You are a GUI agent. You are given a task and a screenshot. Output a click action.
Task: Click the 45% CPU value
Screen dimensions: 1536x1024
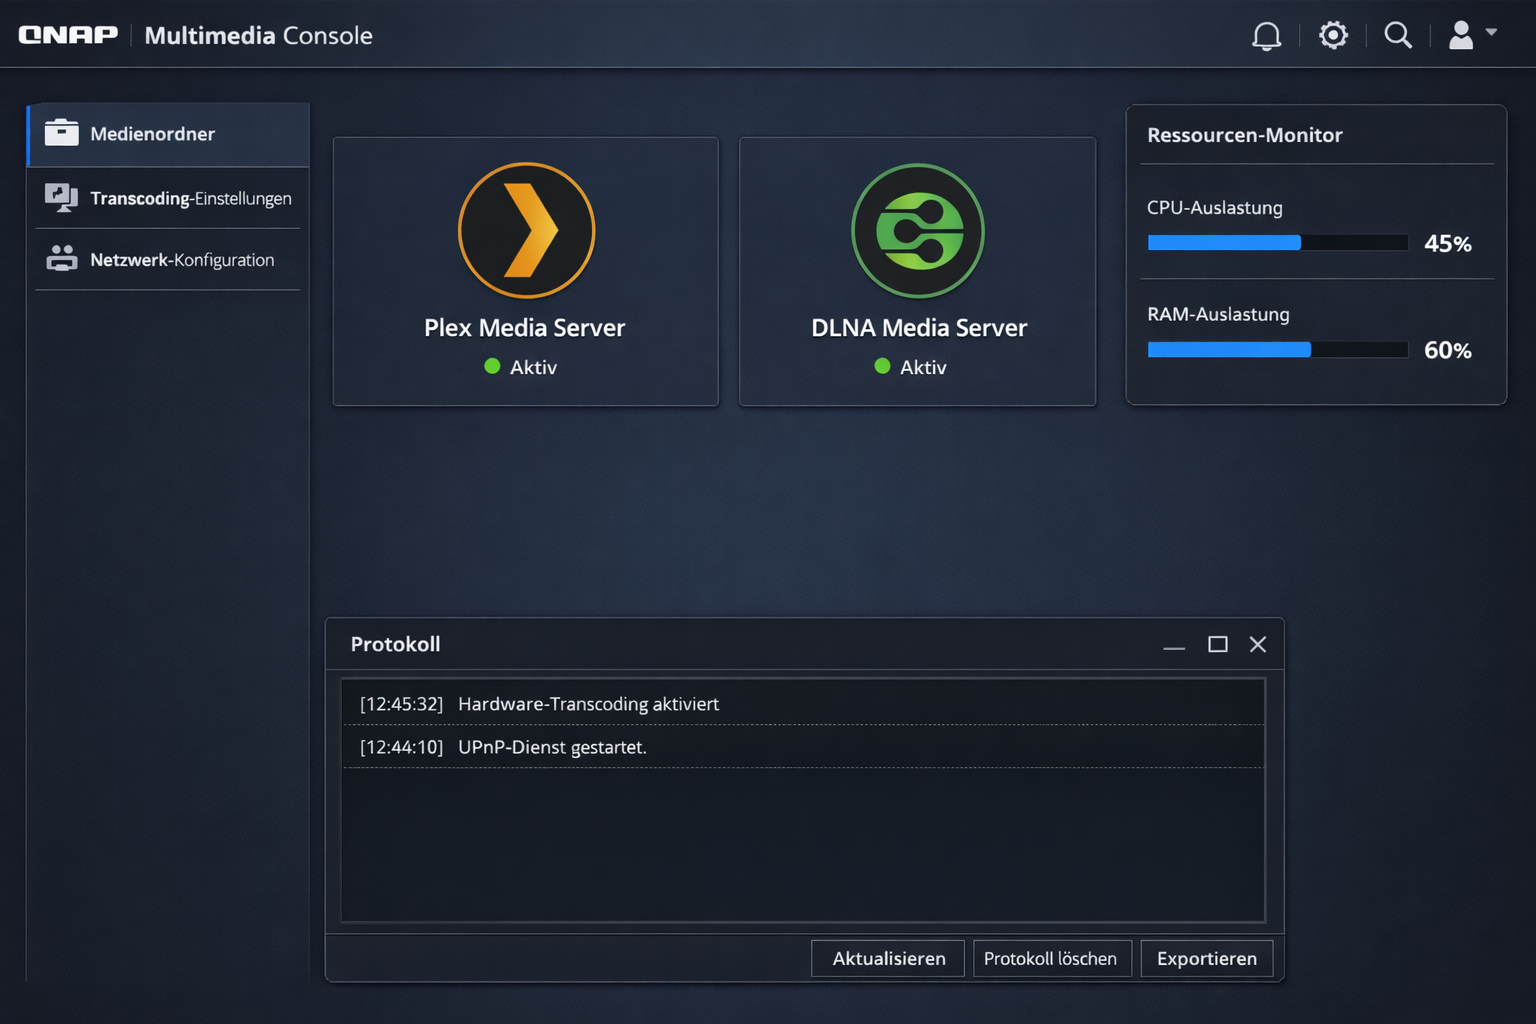pos(1448,244)
